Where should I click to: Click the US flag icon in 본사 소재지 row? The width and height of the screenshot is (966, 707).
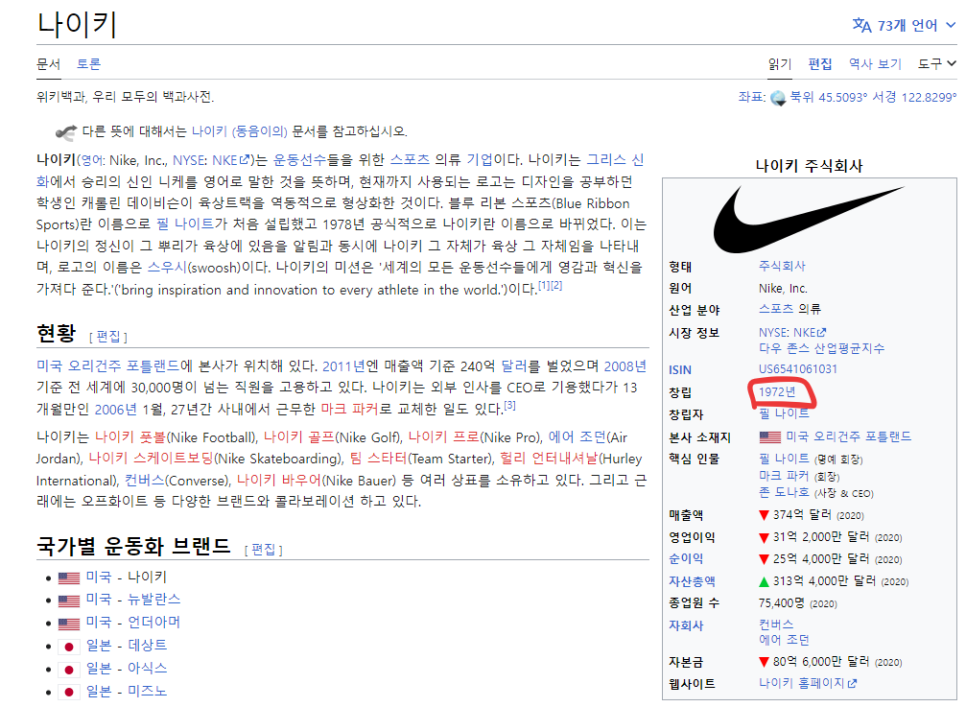point(769,437)
